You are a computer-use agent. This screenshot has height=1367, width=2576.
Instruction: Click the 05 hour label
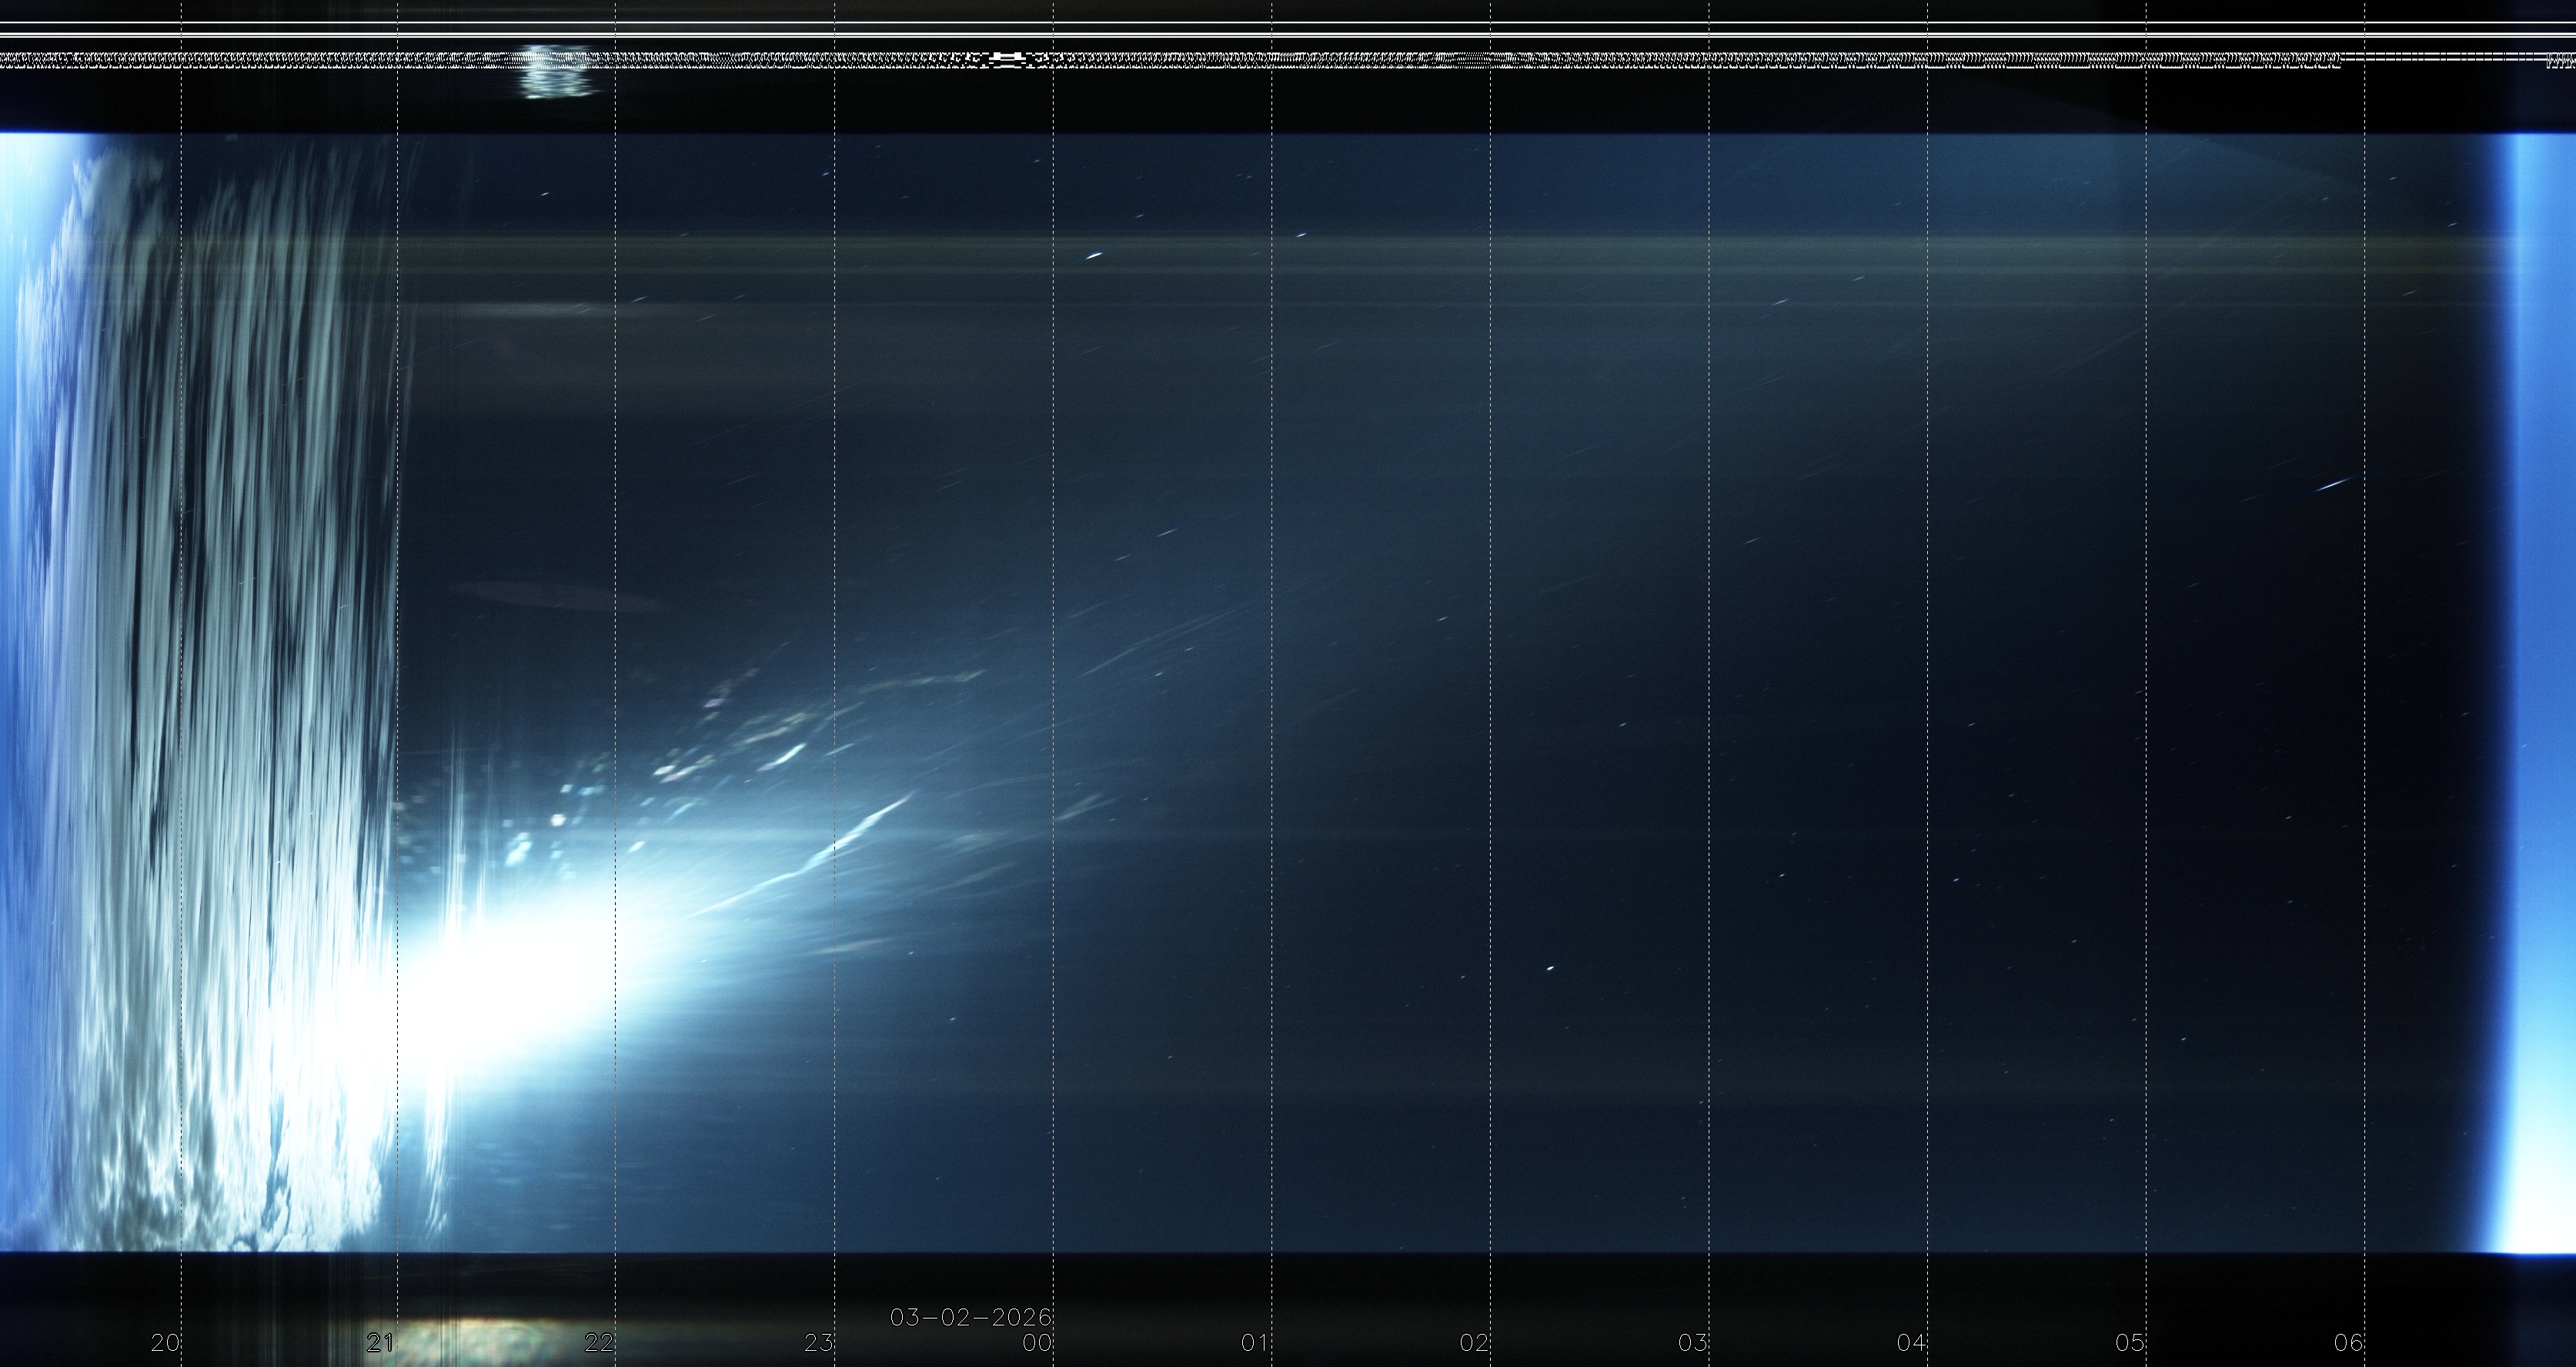coord(2130,1343)
